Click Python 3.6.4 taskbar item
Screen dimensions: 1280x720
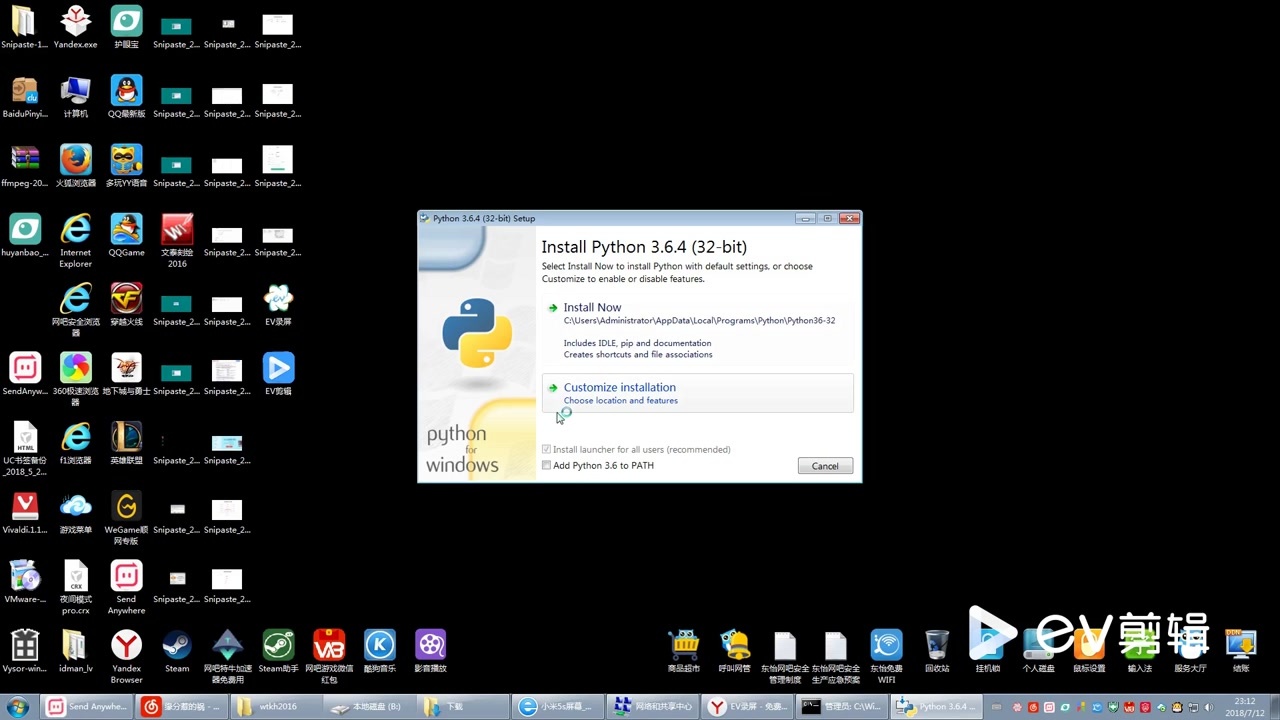pos(936,707)
